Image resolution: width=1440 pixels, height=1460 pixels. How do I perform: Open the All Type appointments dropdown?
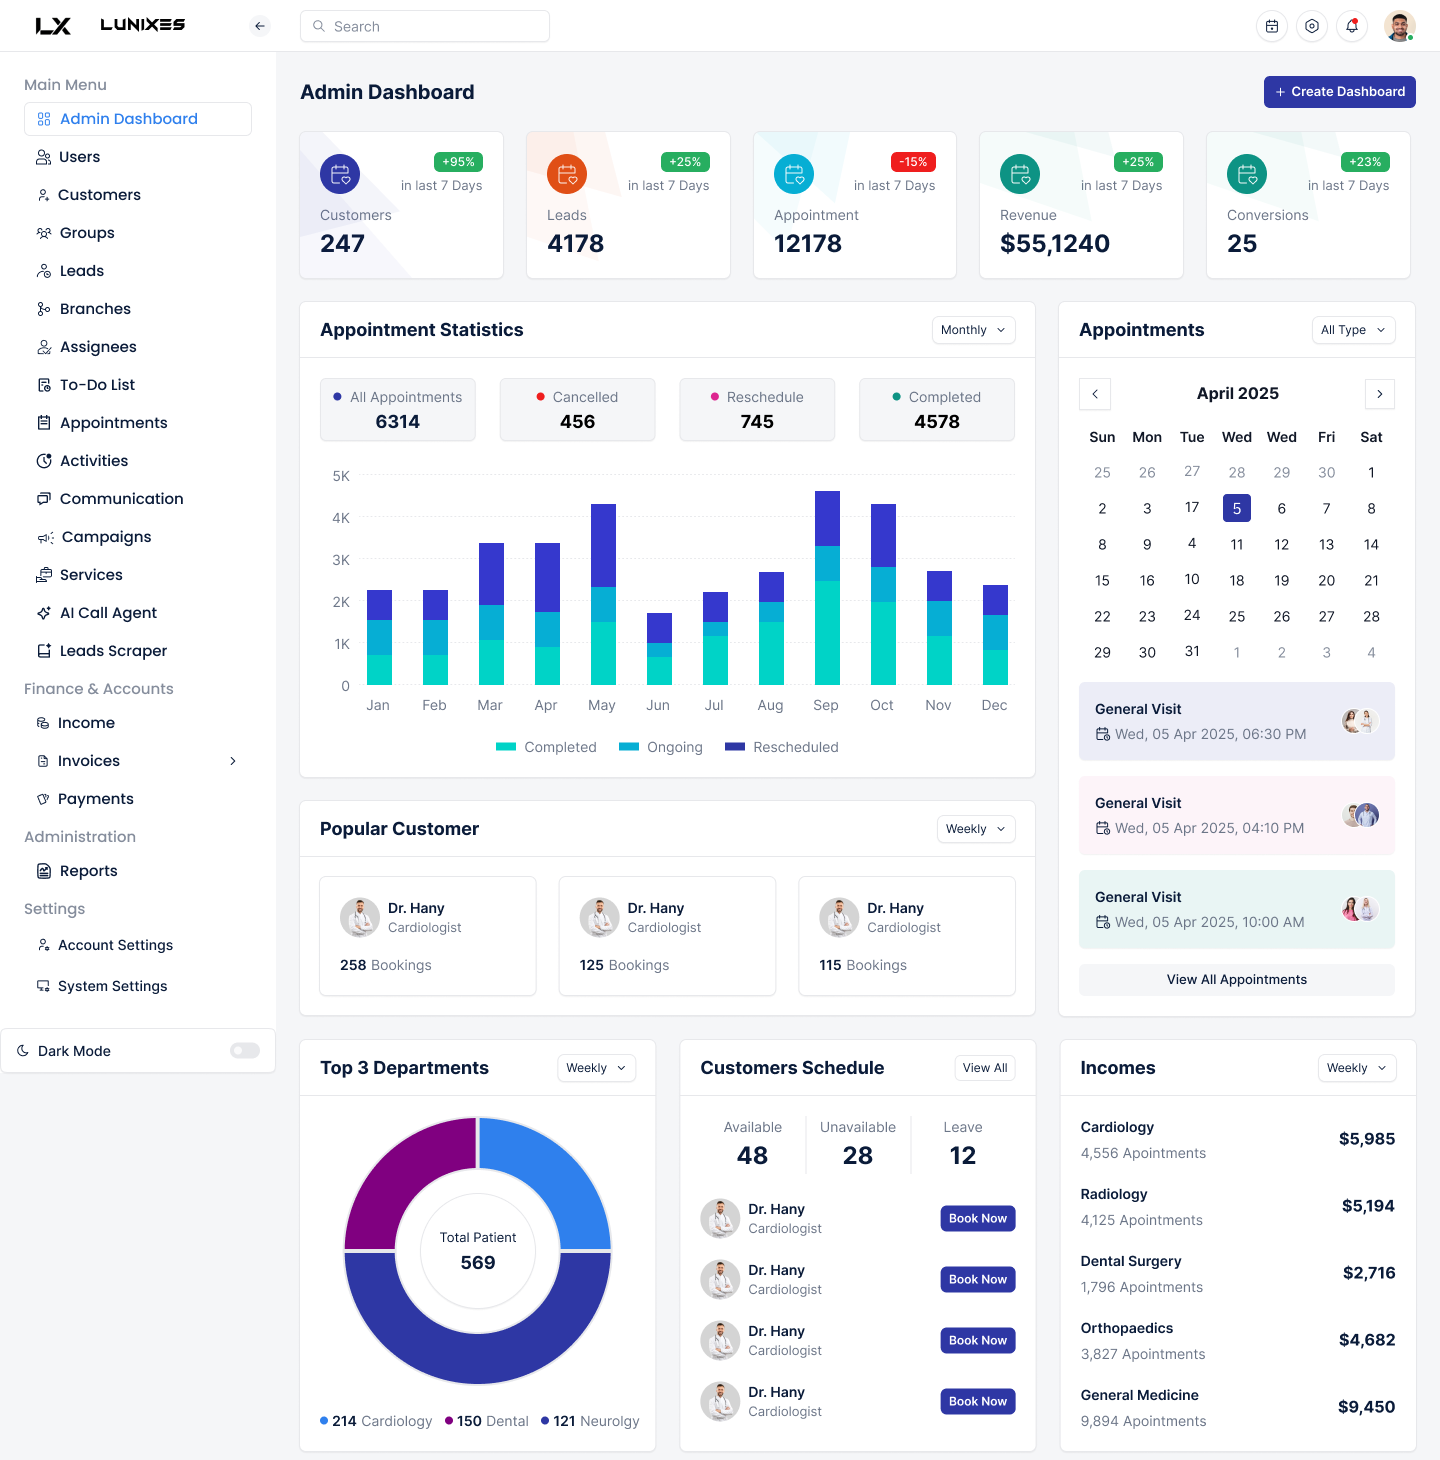pos(1352,330)
